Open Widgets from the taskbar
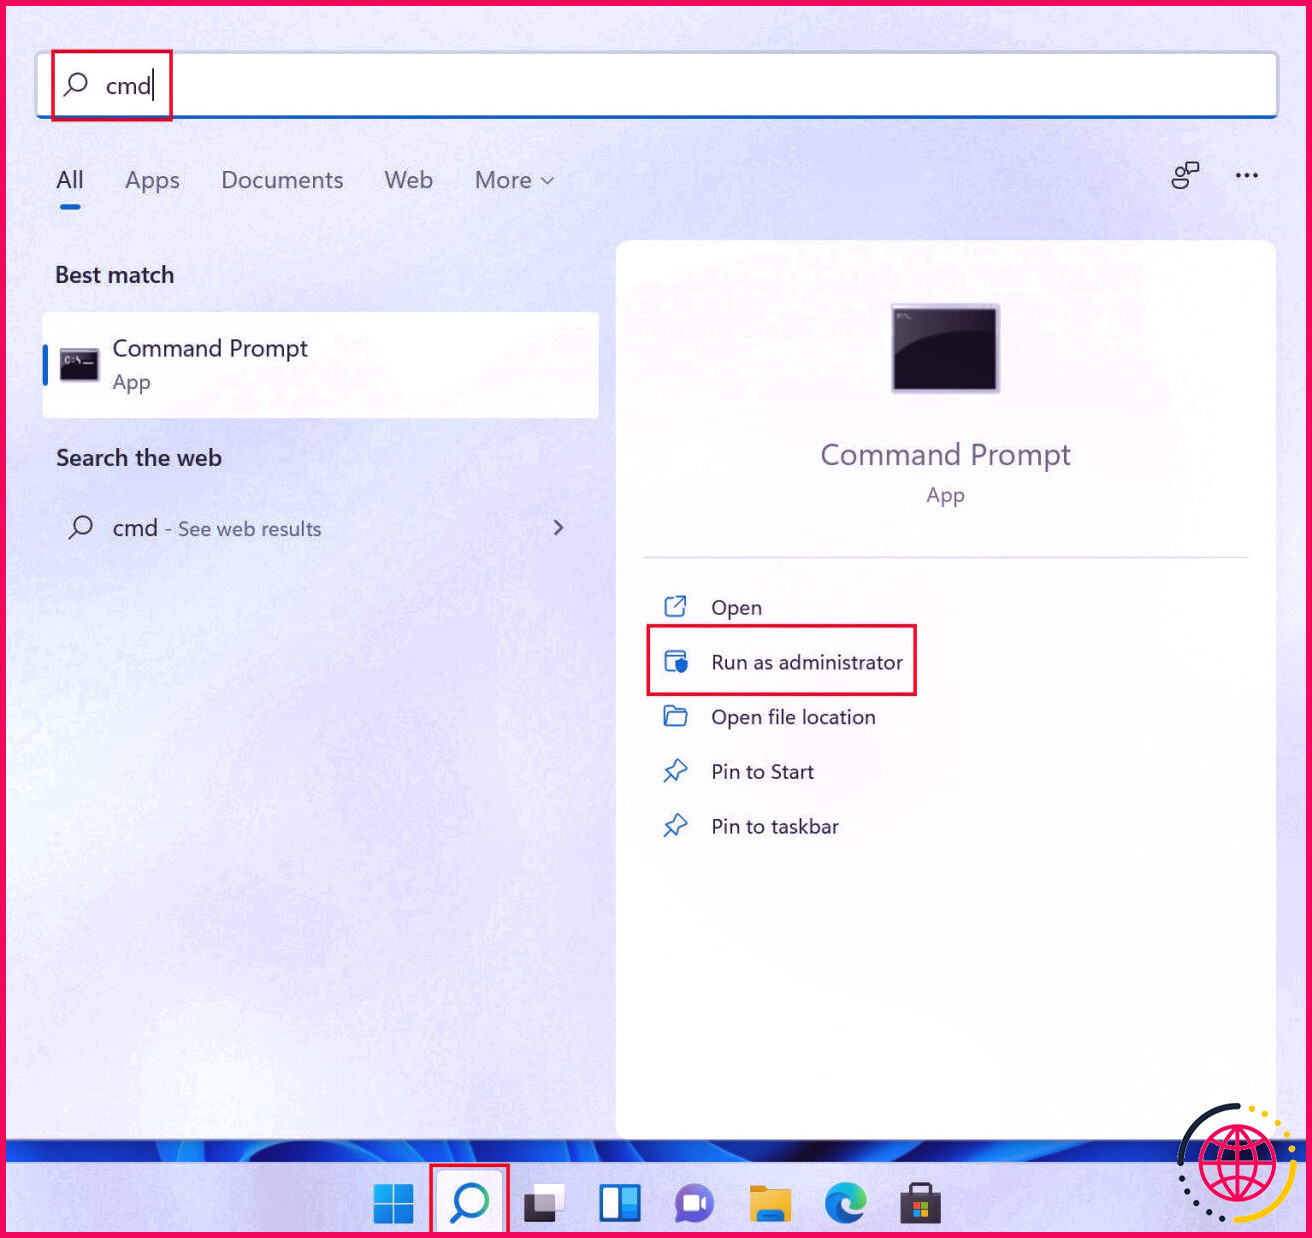 [620, 1203]
